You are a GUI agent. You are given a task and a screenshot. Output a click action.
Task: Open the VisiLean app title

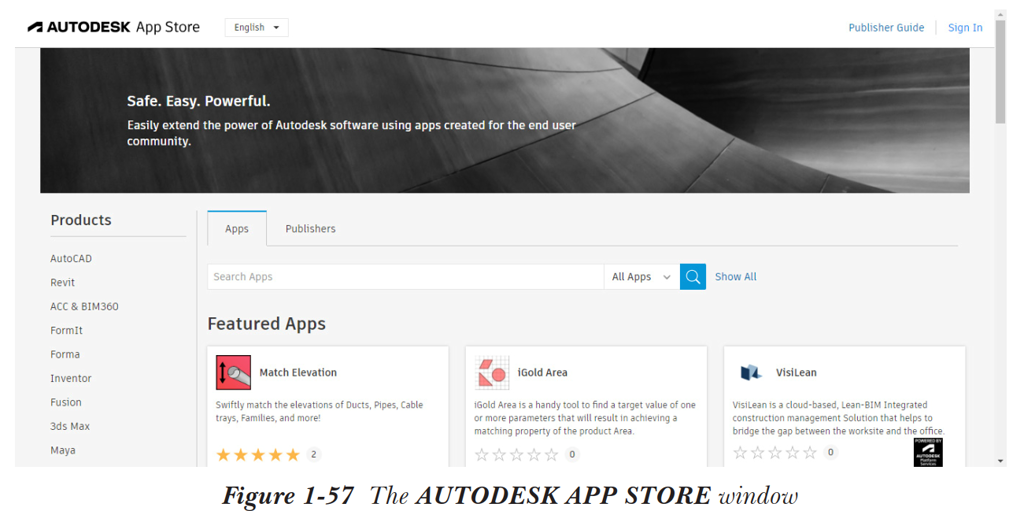(796, 372)
